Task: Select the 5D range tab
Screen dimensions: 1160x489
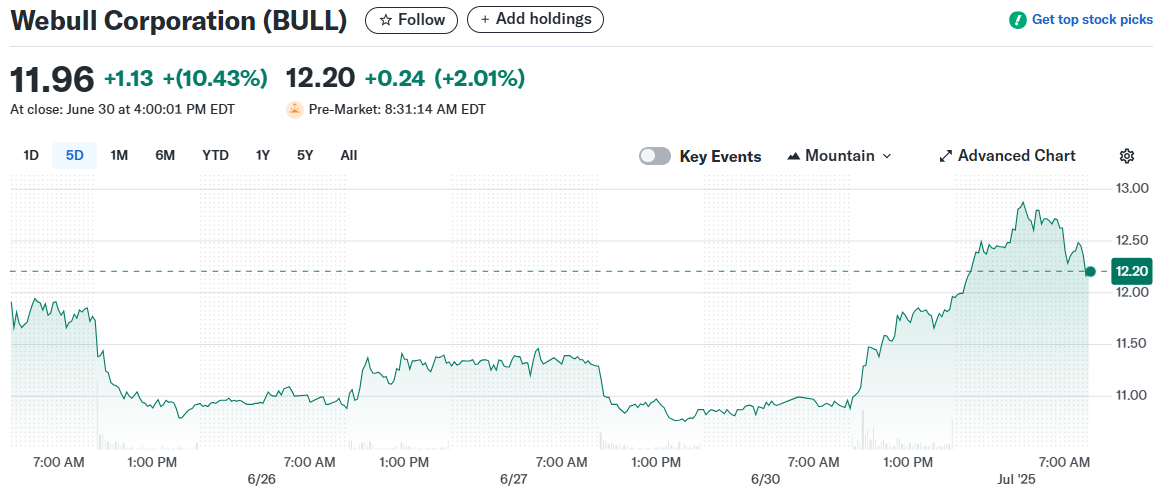Action: coord(75,155)
